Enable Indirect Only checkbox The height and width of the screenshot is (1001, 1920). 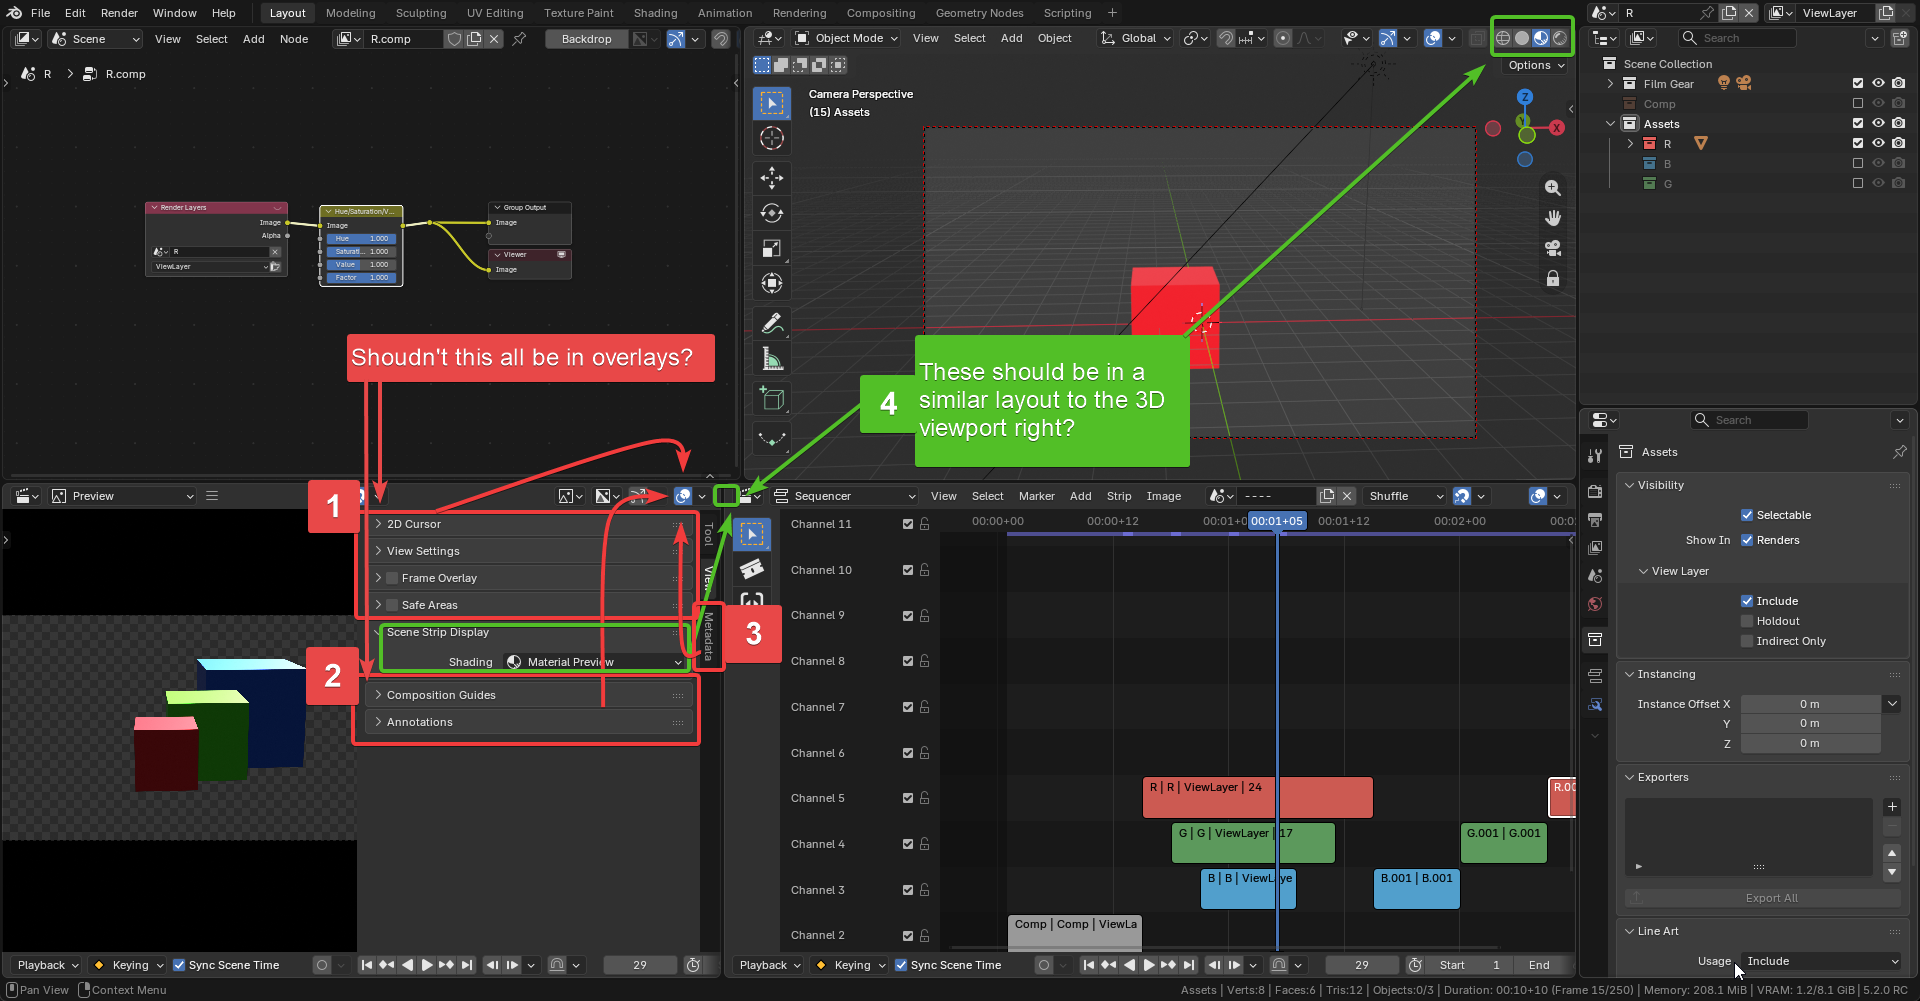tap(1747, 641)
